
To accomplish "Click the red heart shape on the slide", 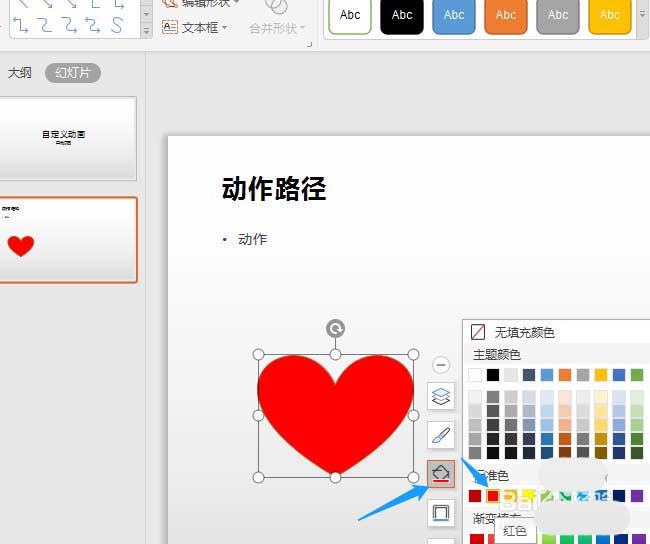I will click(335, 415).
